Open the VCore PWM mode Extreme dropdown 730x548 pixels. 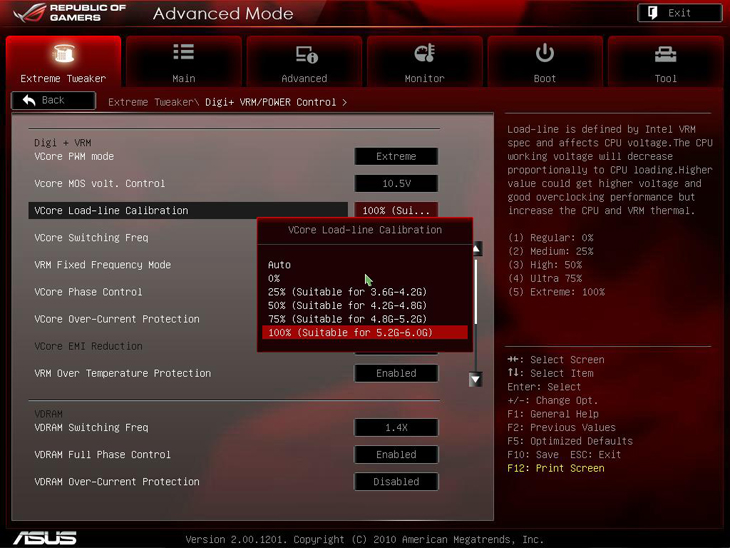(x=396, y=157)
